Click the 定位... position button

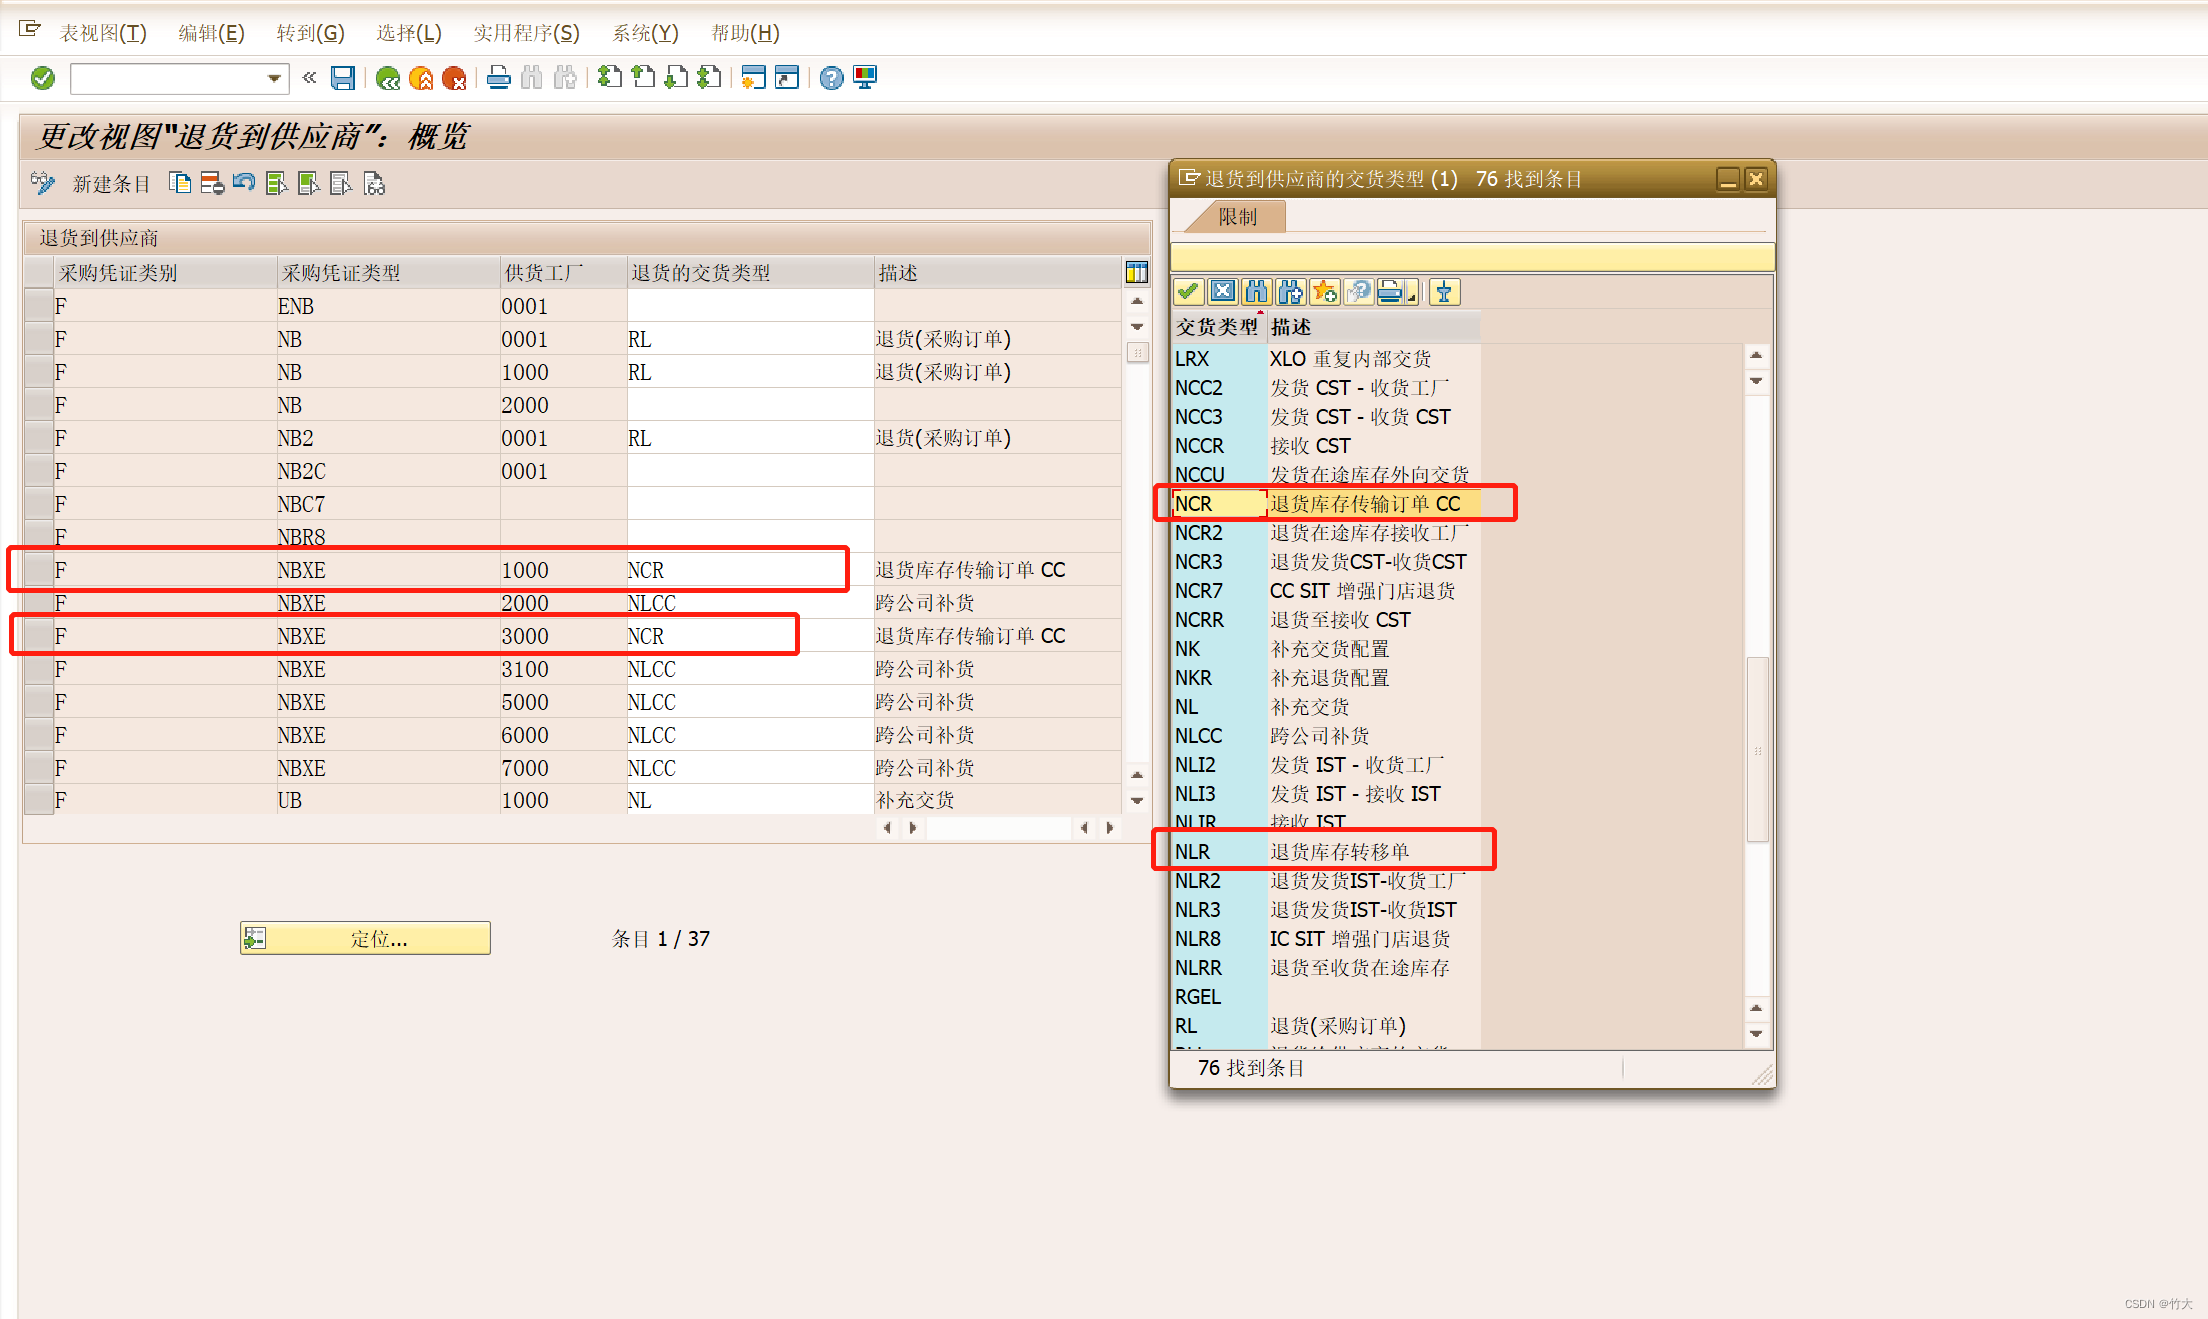(x=366, y=938)
